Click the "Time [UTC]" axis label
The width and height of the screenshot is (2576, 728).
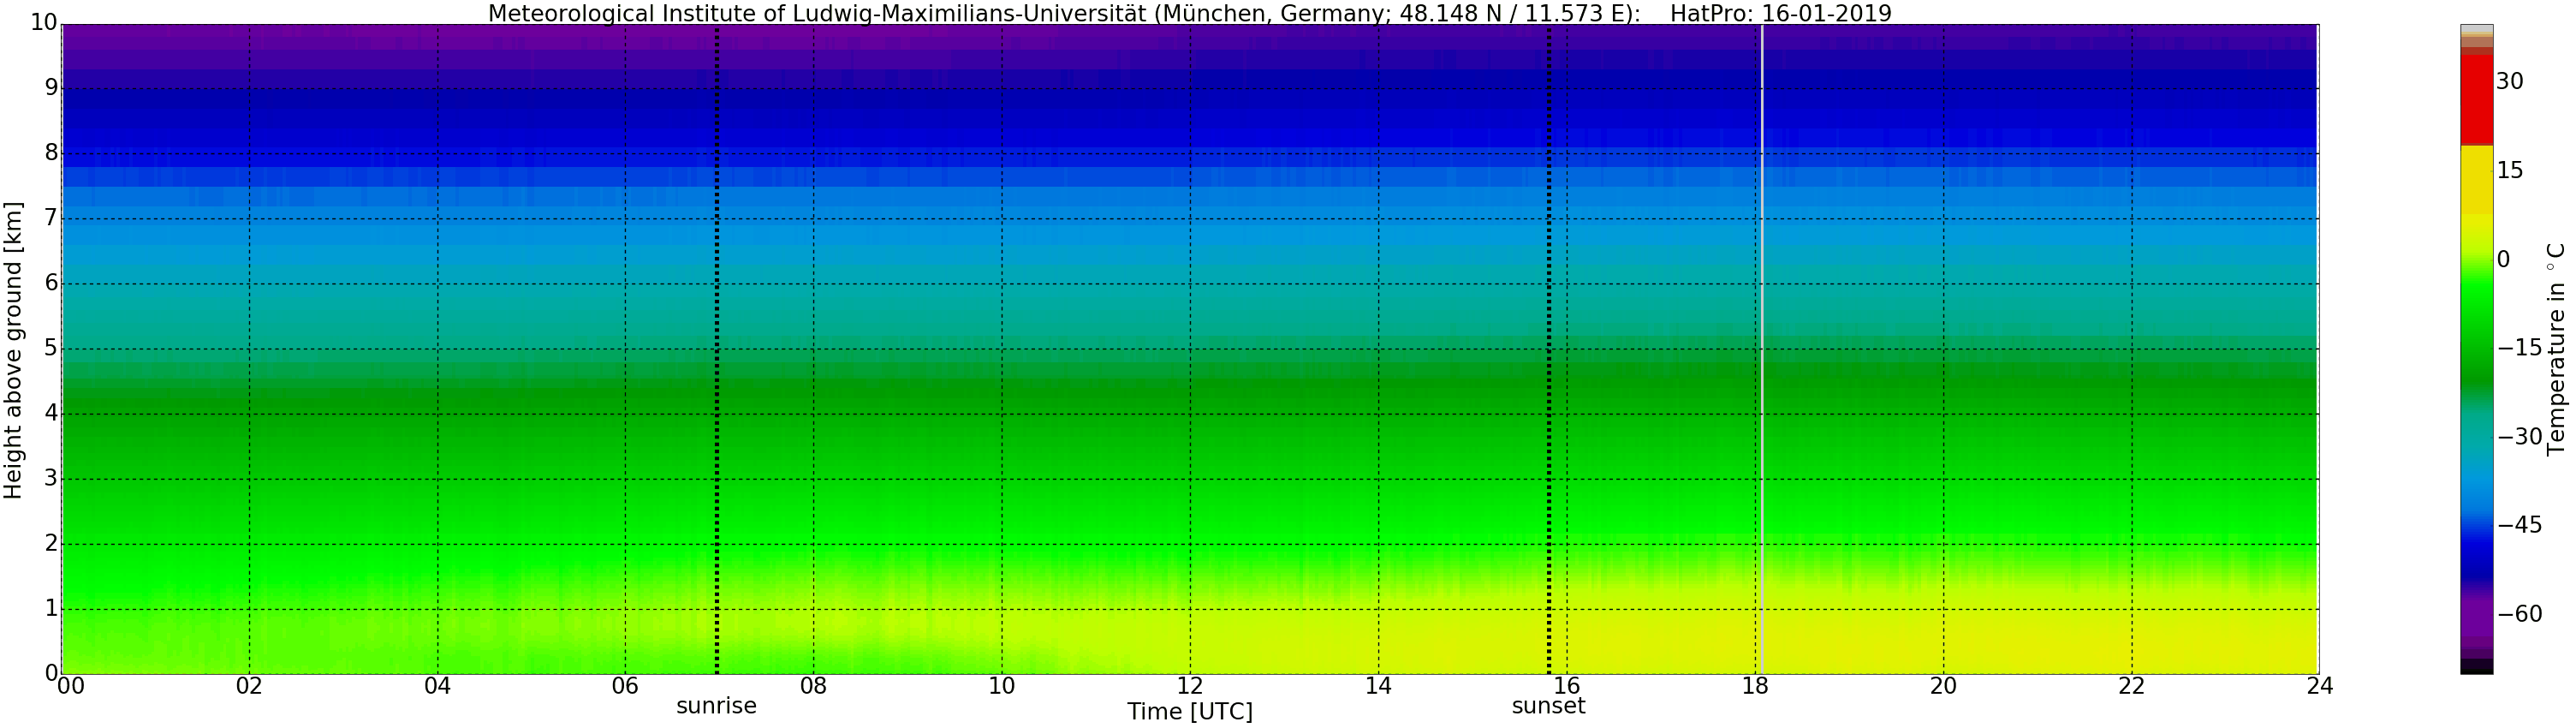(x=1189, y=712)
